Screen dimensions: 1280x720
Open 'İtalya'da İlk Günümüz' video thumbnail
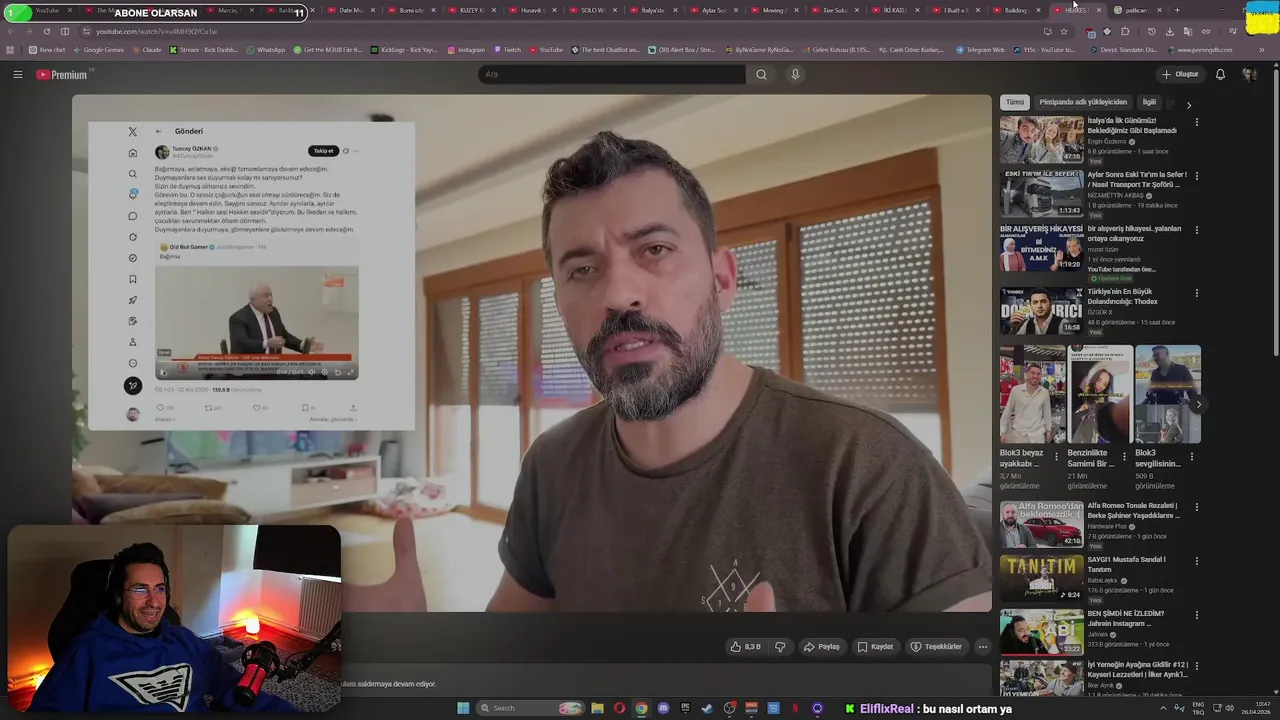(x=1041, y=139)
